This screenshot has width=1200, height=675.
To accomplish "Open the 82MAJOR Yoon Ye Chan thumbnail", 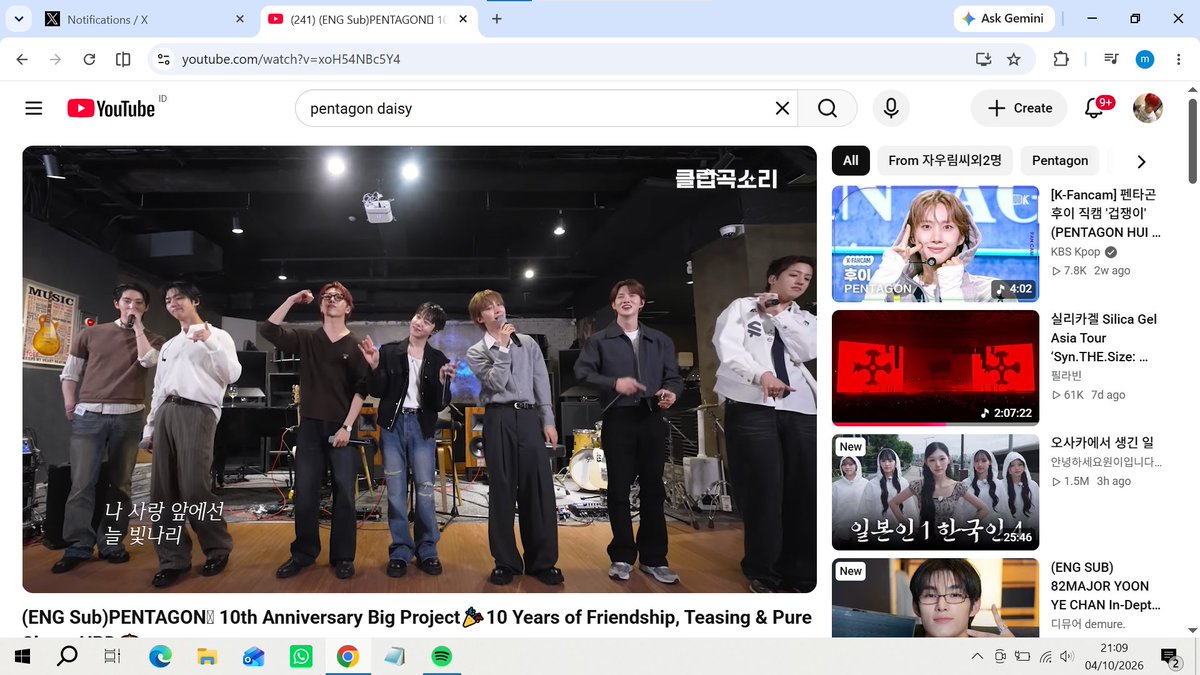I will (935, 597).
